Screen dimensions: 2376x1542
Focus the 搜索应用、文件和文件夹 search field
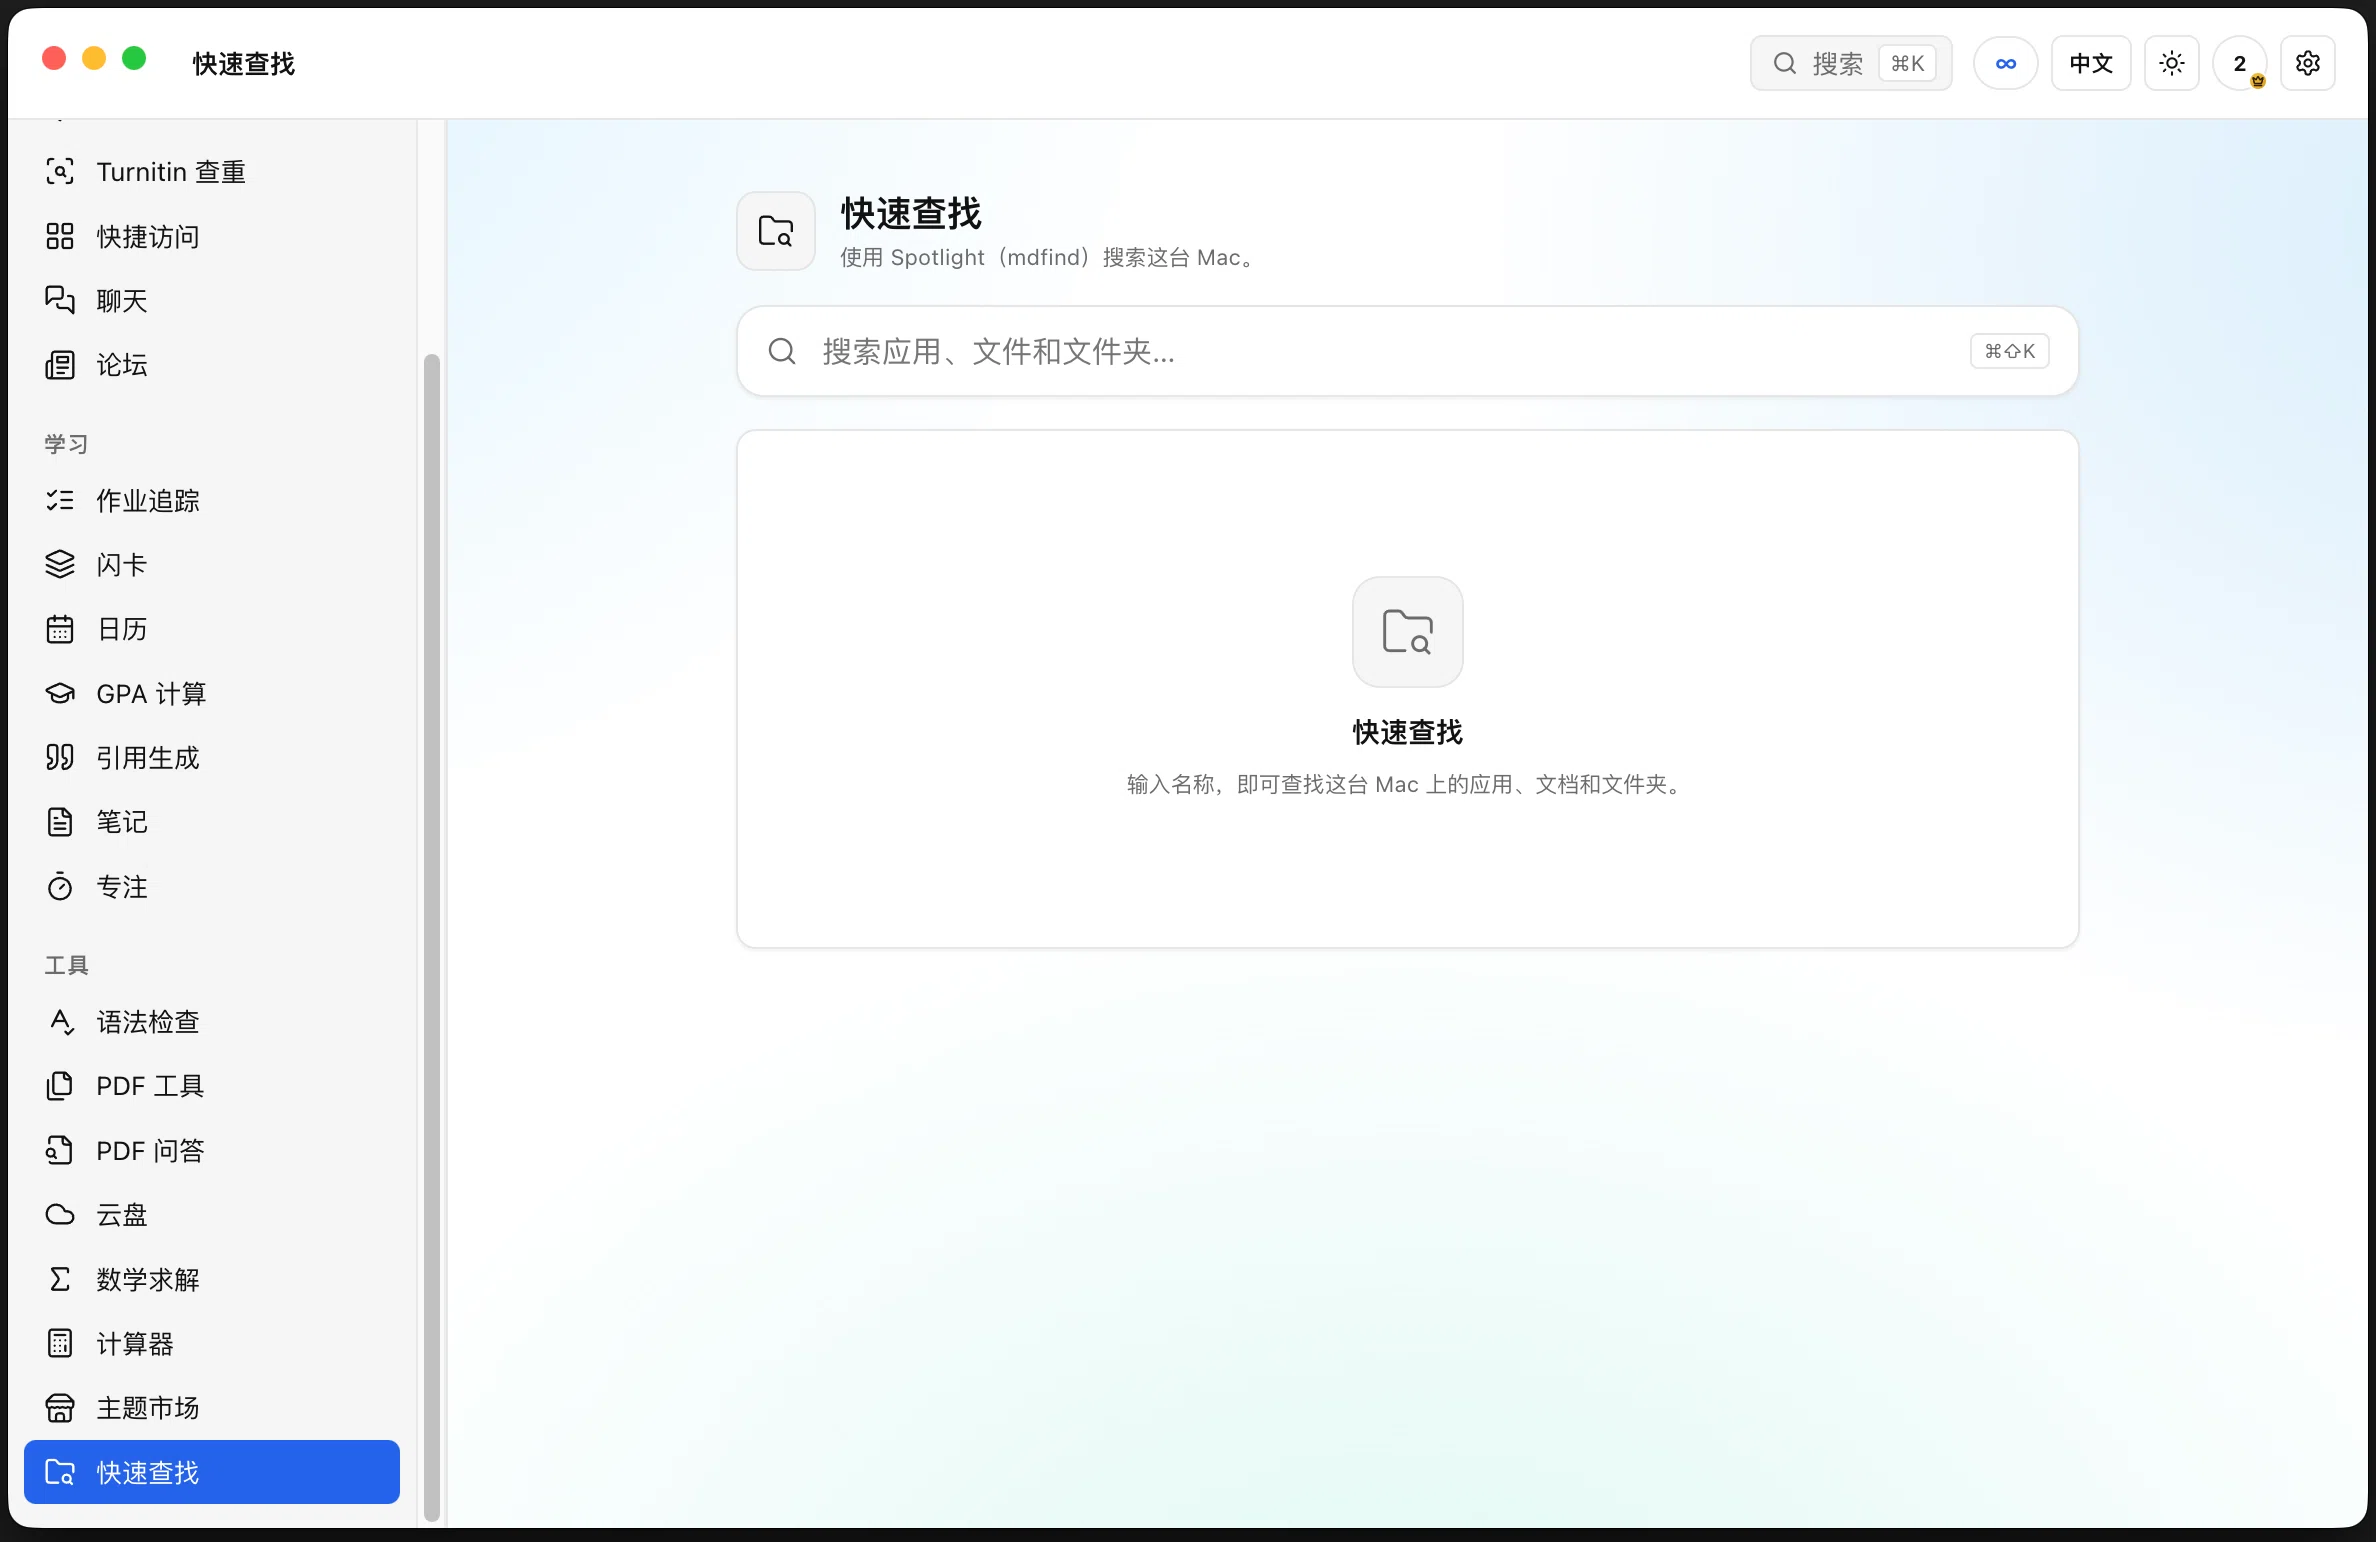[1407, 351]
